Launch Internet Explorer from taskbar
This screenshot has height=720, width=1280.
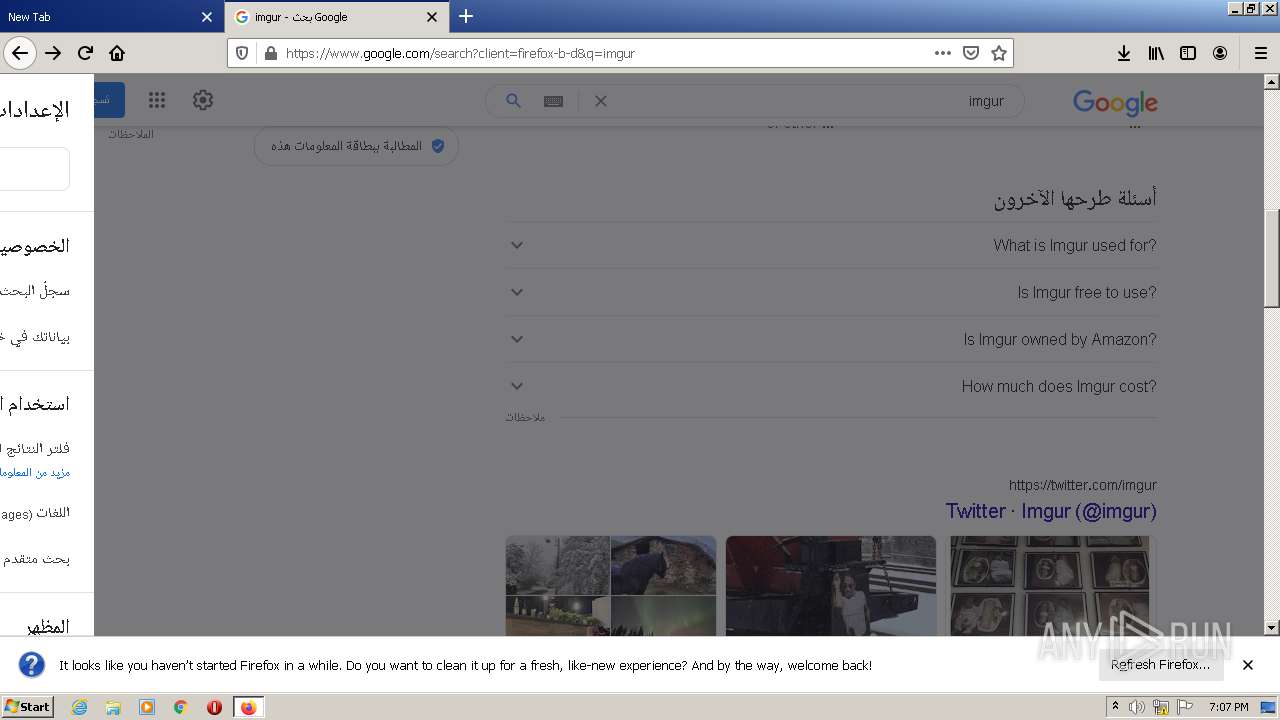pos(79,707)
